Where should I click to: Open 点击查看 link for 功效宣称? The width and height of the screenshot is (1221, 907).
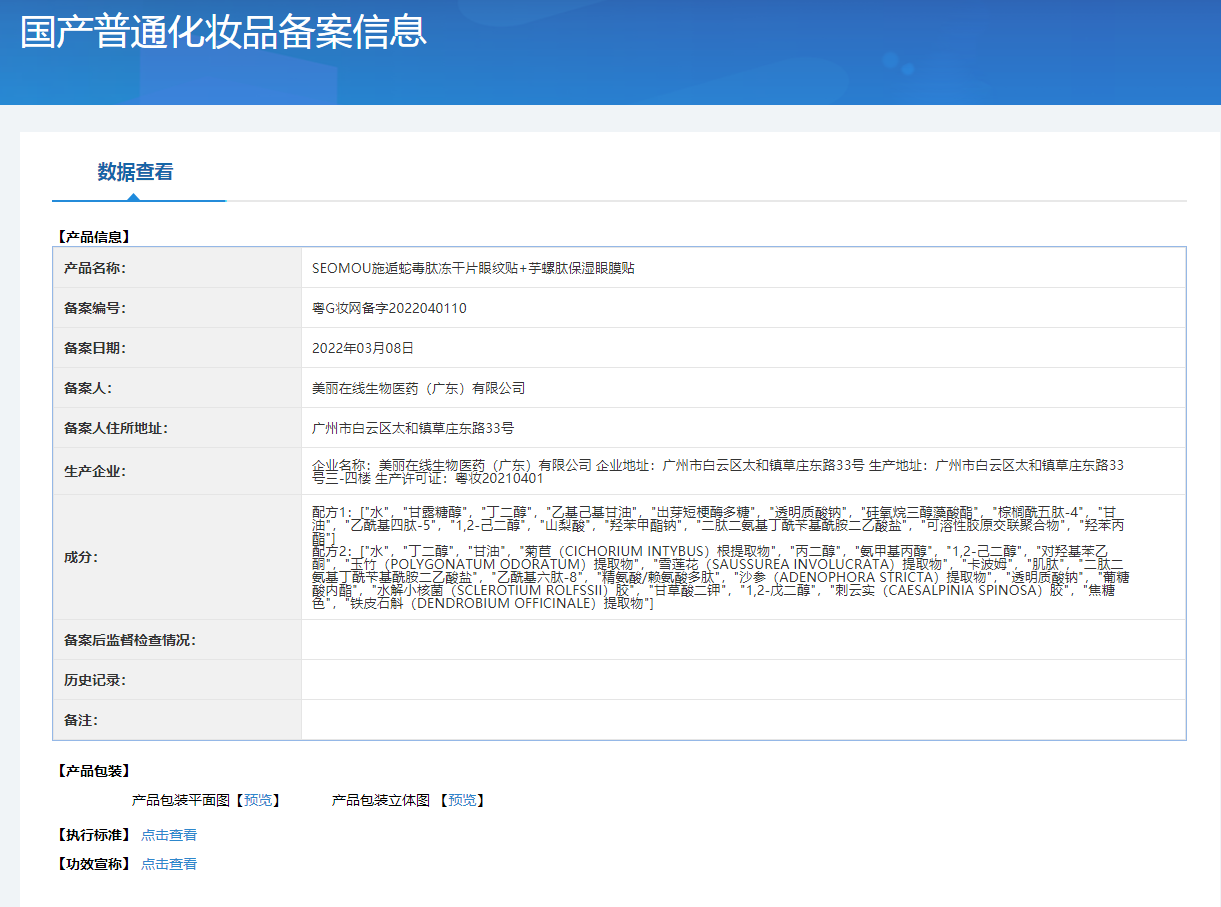pos(169,864)
